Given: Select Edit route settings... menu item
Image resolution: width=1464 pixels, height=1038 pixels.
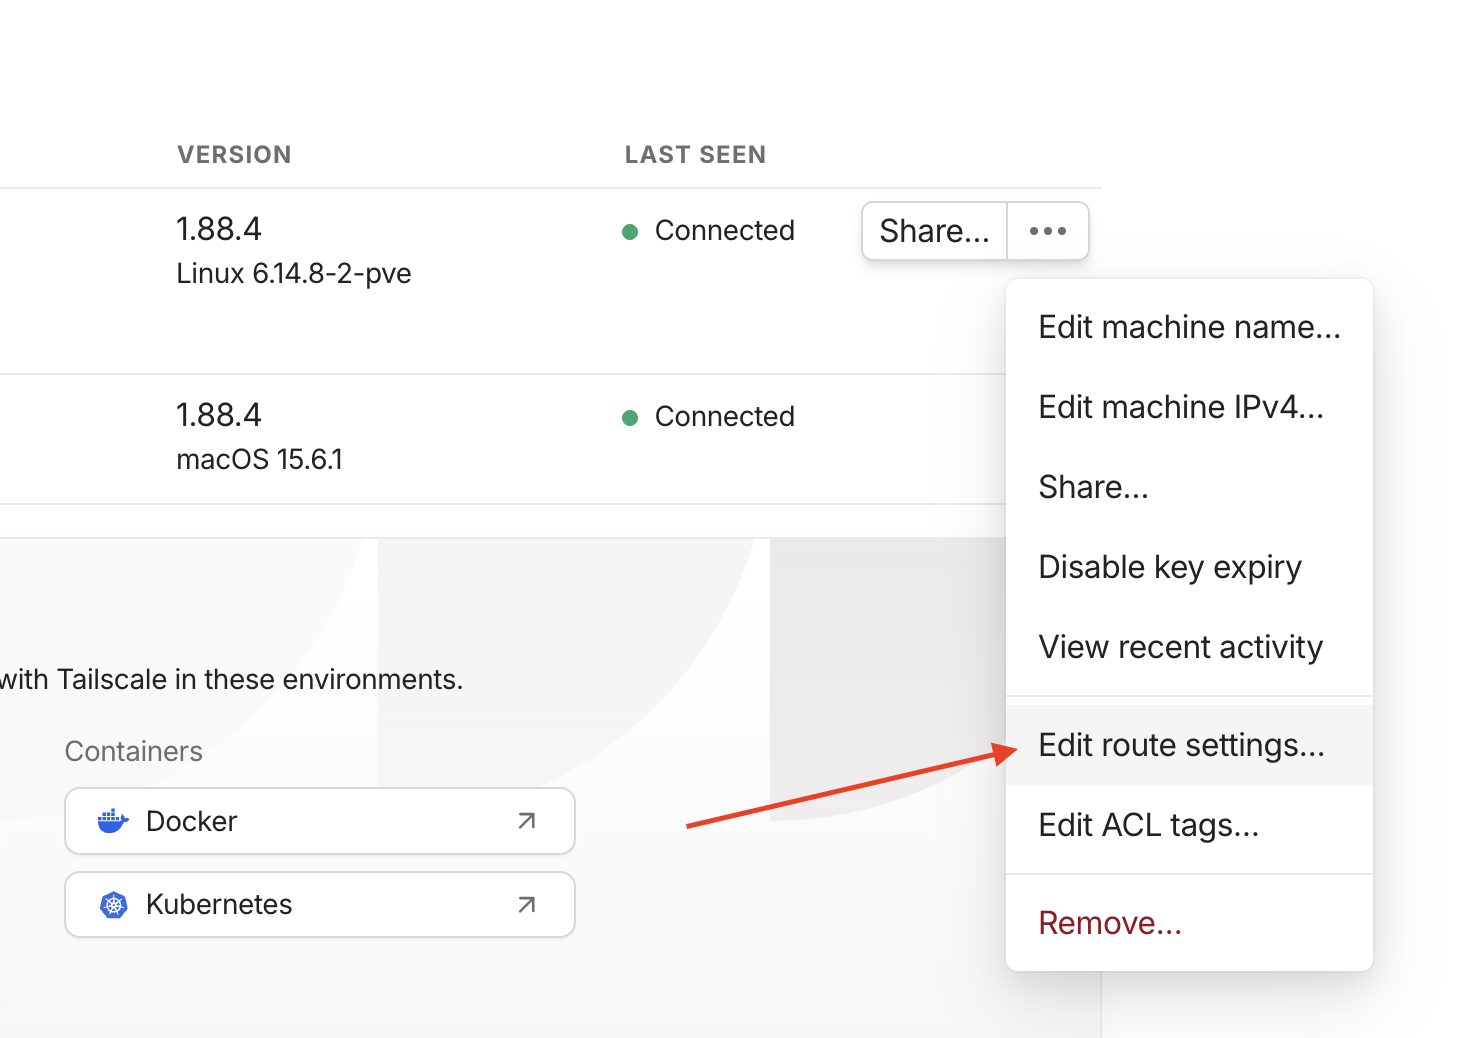Looking at the screenshot, I should pyautogui.click(x=1181, y=745).
